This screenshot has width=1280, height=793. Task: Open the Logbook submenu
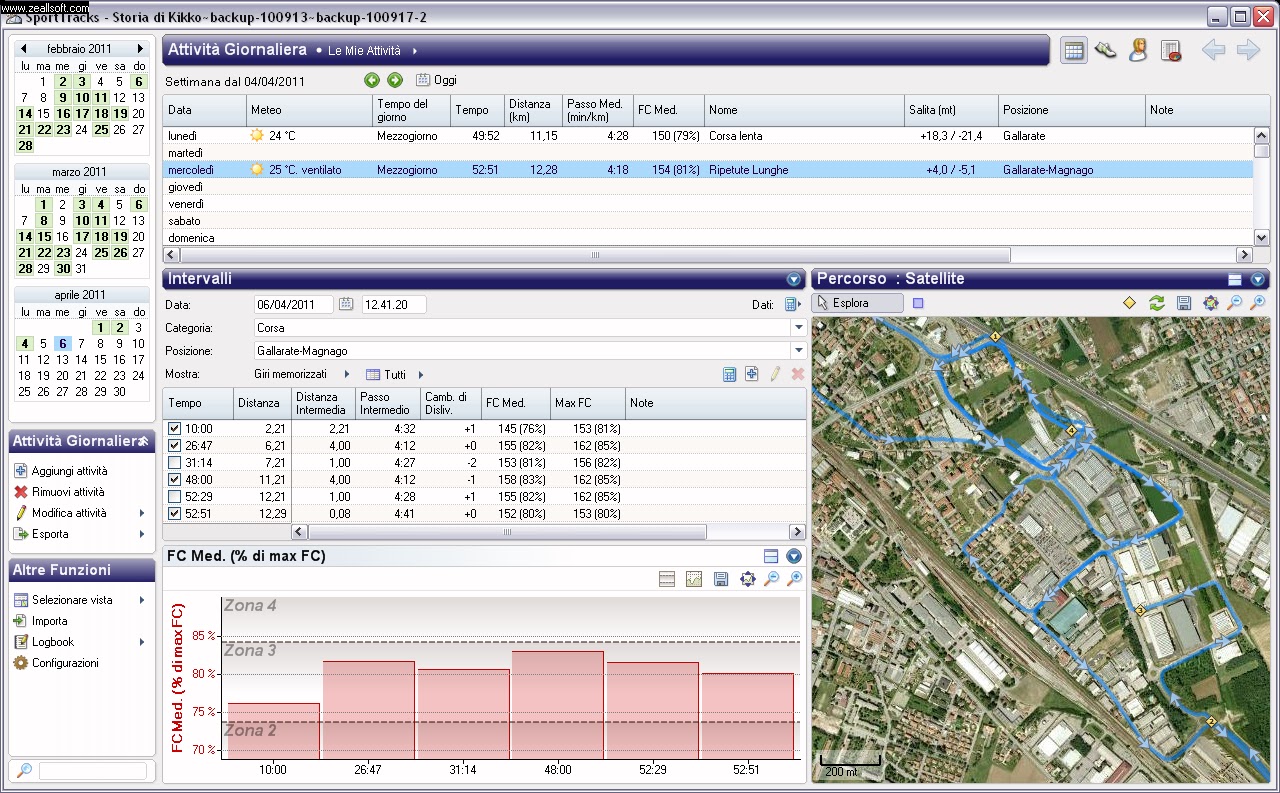tap(80, 642)
